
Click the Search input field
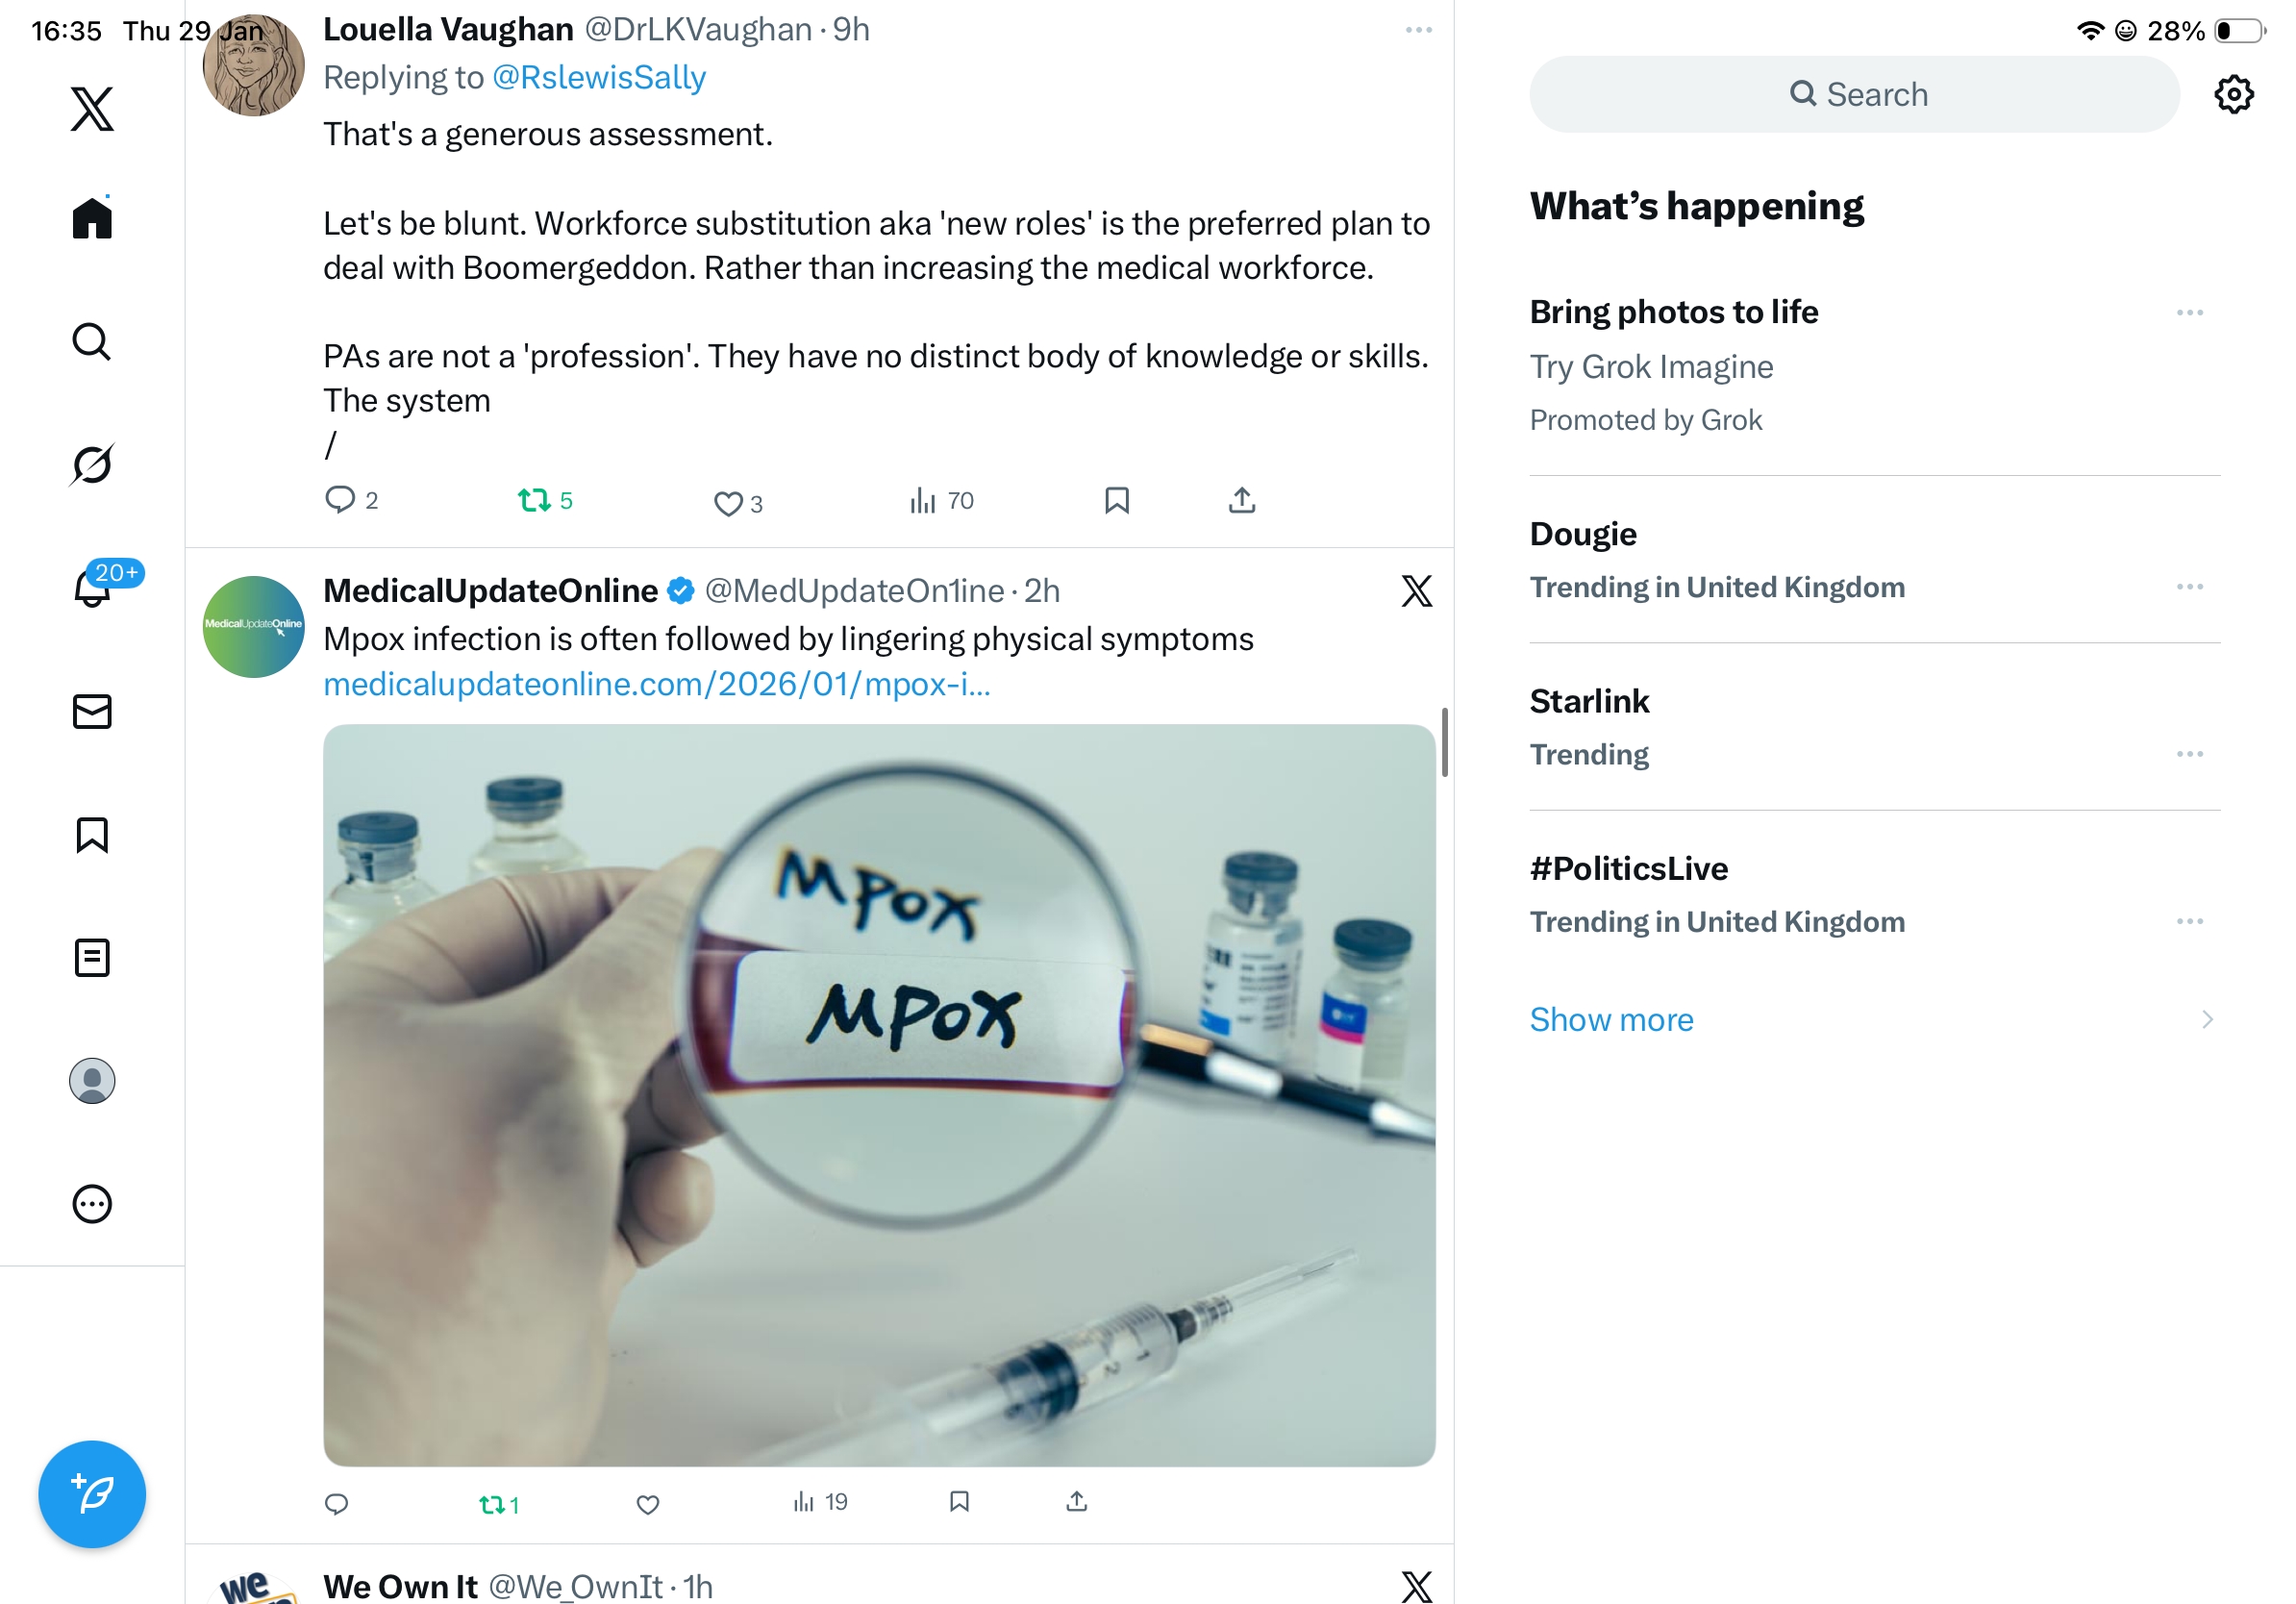coord(1853,95)
